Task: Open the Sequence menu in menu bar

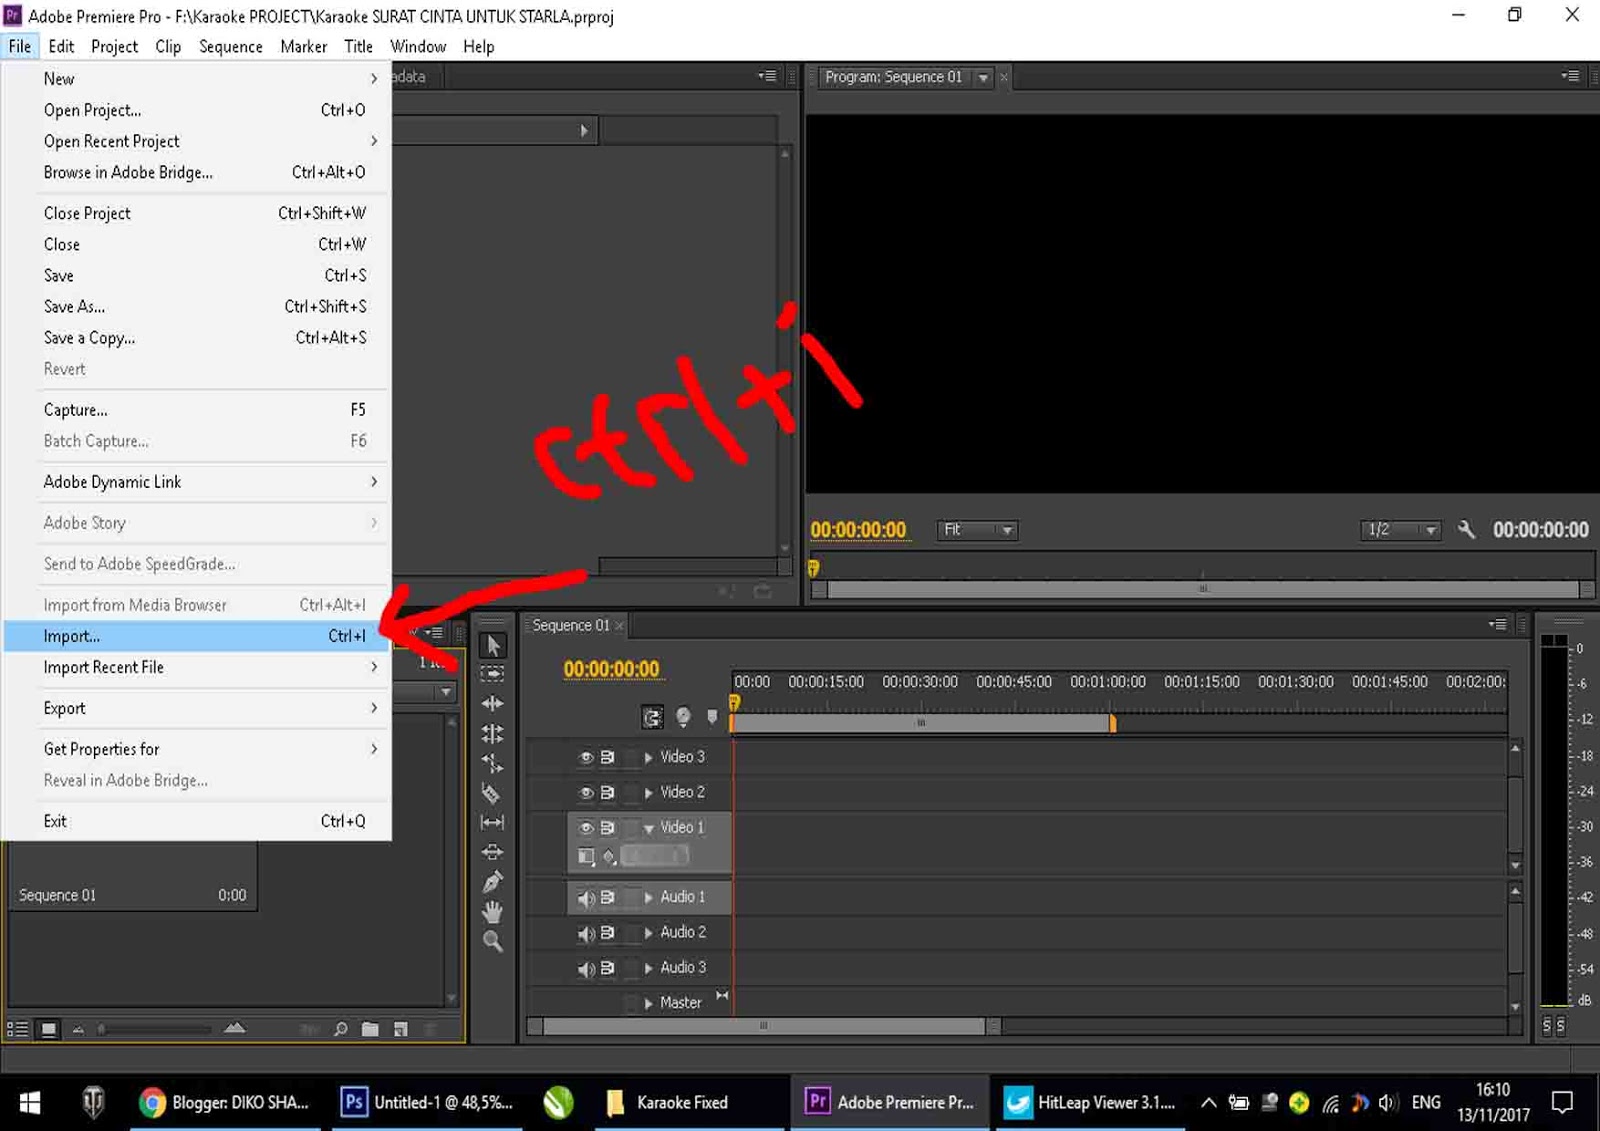Action: [x=231, y=46]
